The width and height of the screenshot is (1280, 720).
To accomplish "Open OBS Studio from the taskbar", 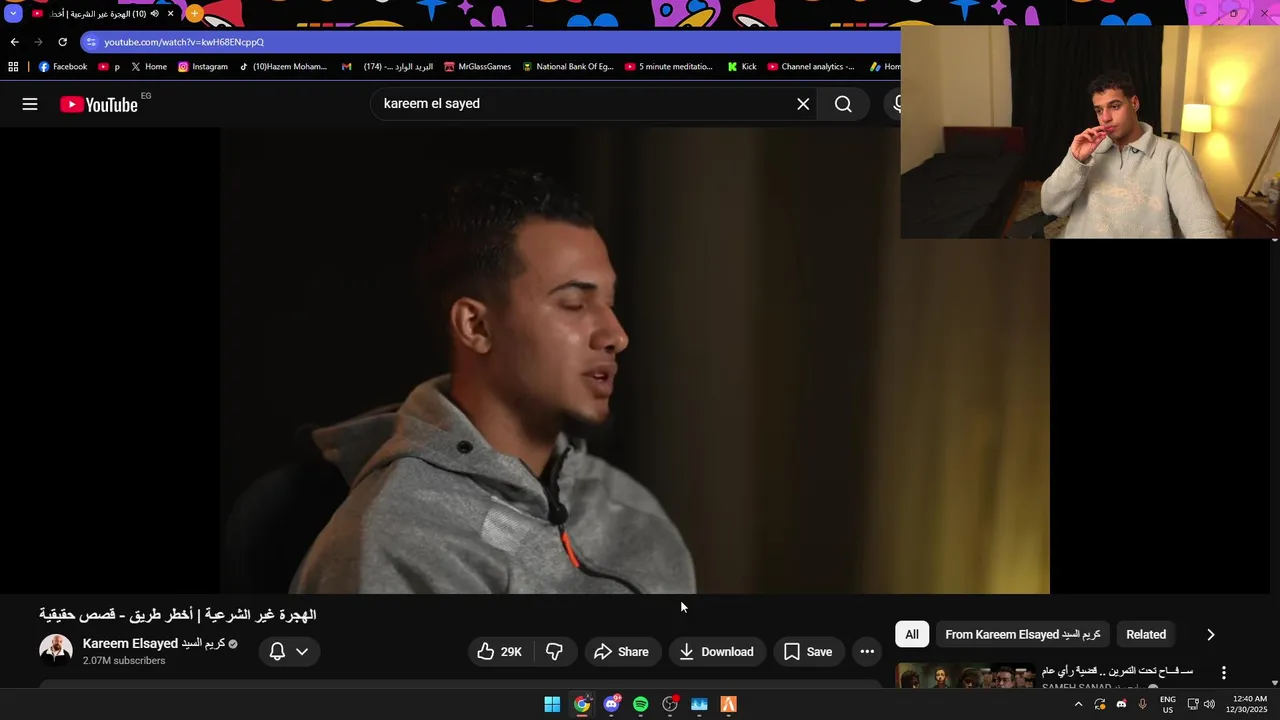I will click(x=670, y=704).
